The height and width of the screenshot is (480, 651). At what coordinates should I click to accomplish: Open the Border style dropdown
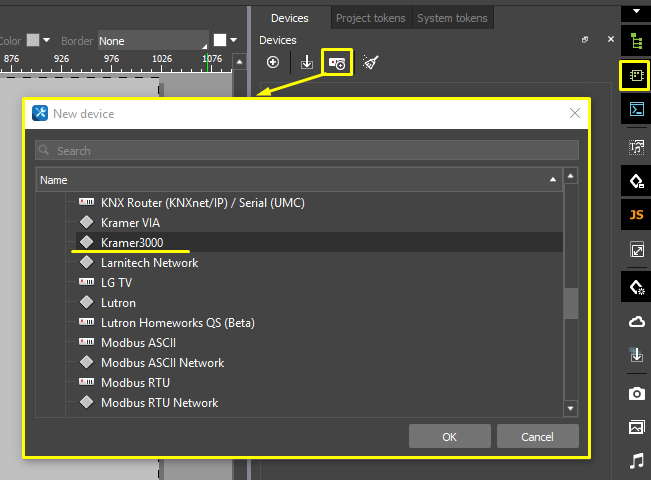click(x=151, y=41)
